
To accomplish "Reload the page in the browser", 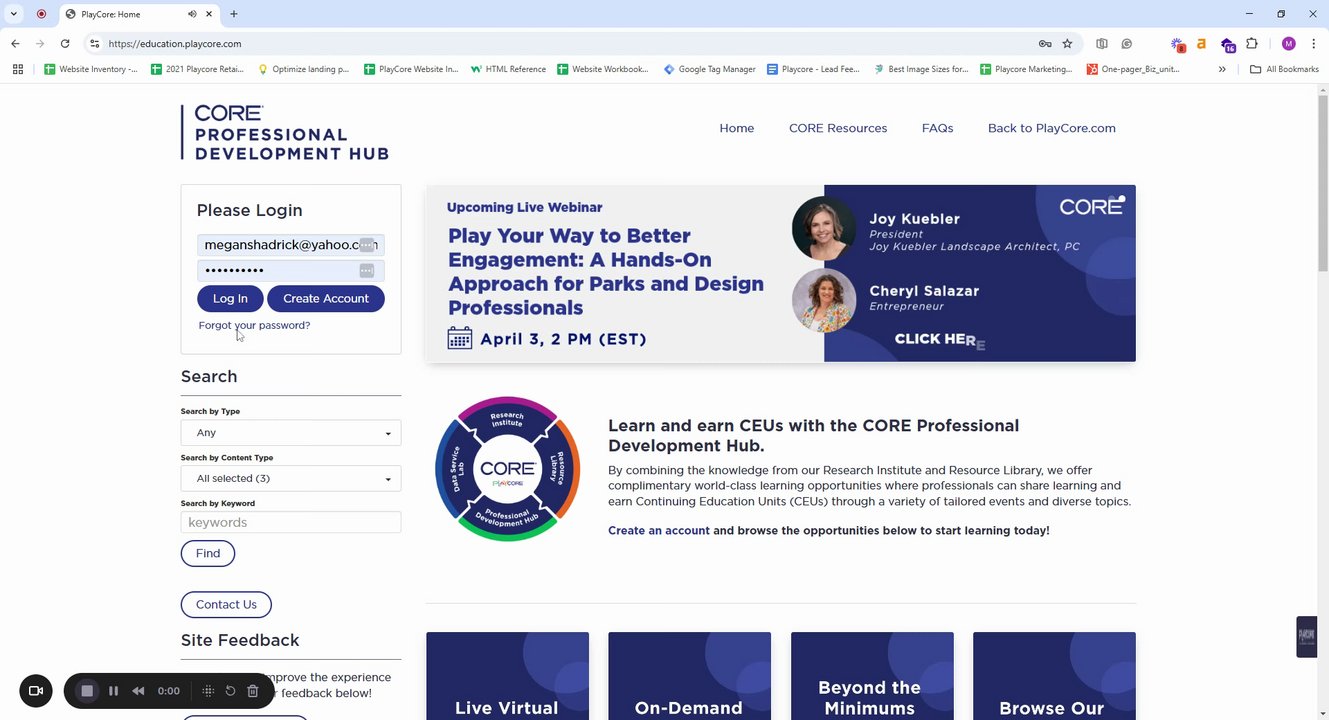I will pyautogui.click(x=65, y=44).
